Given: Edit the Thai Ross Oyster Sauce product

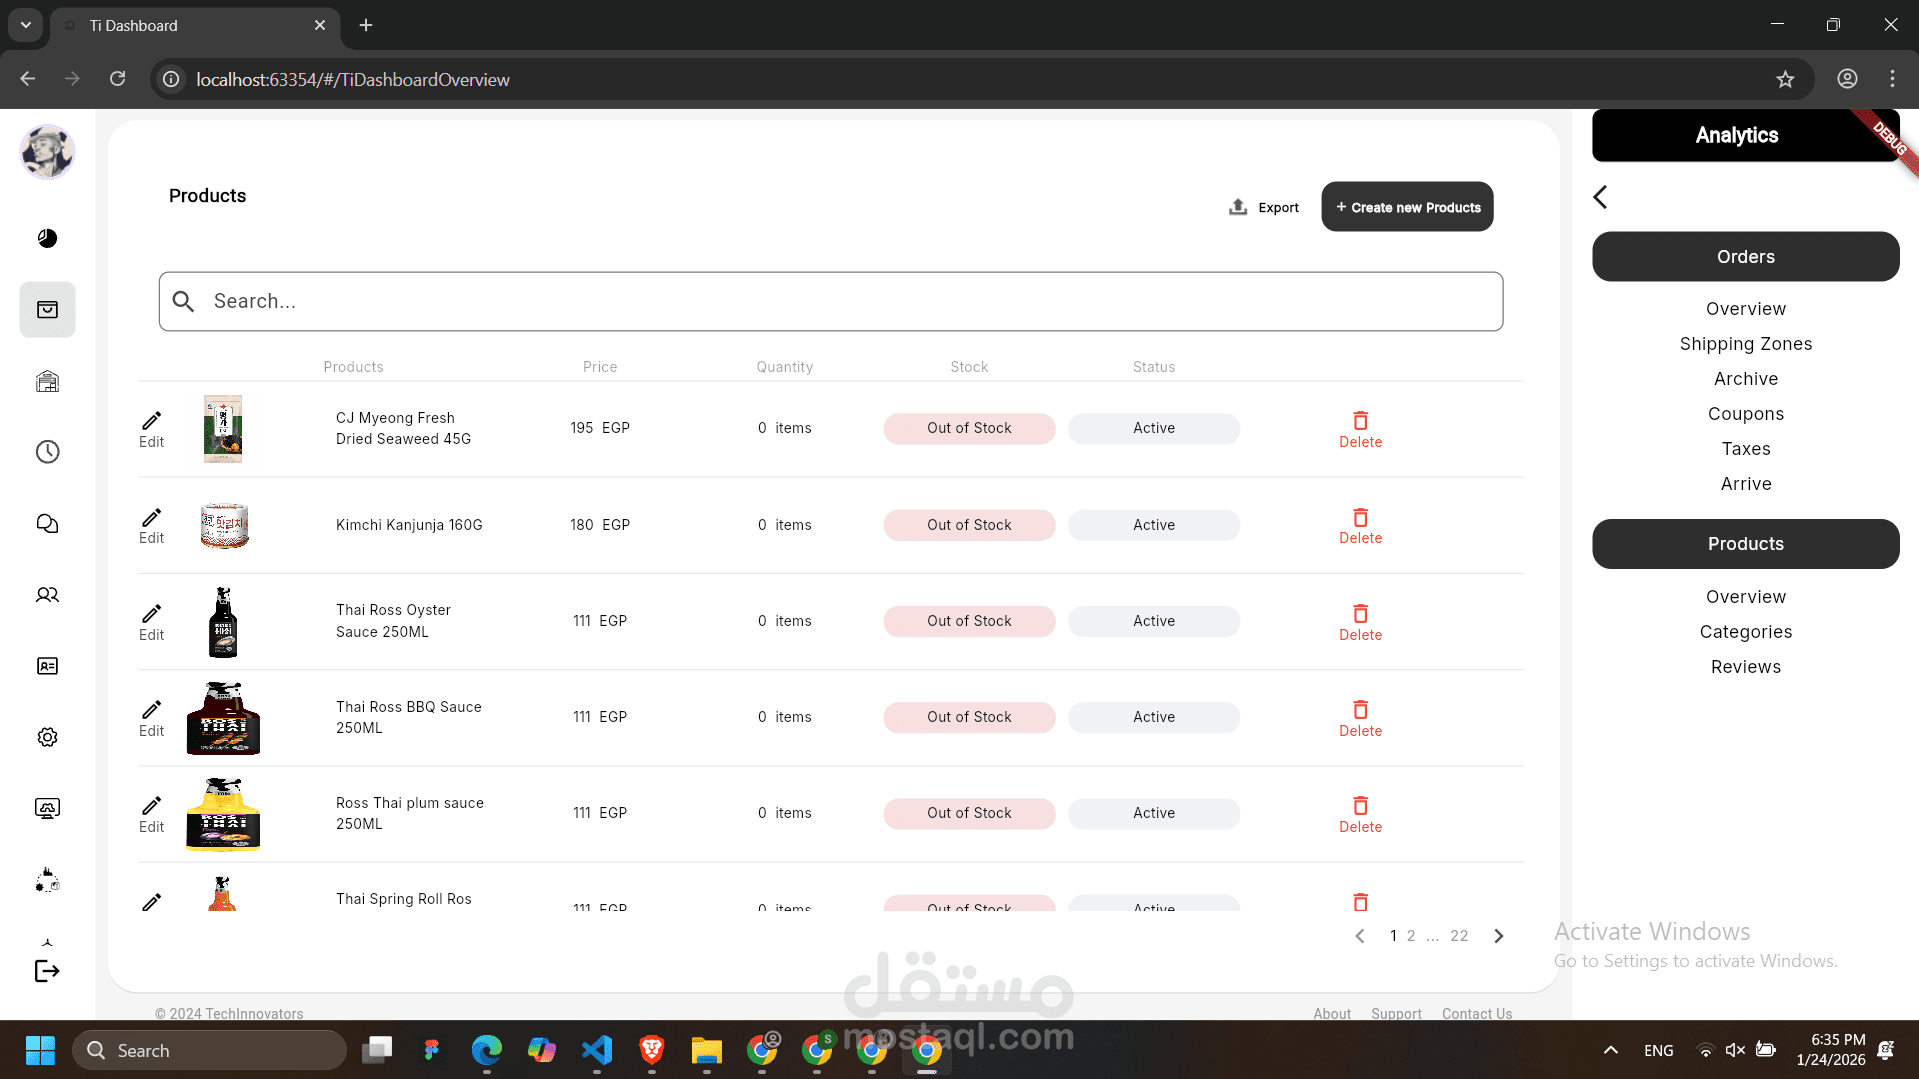Looking at the screenshot, I should [152, 623].
